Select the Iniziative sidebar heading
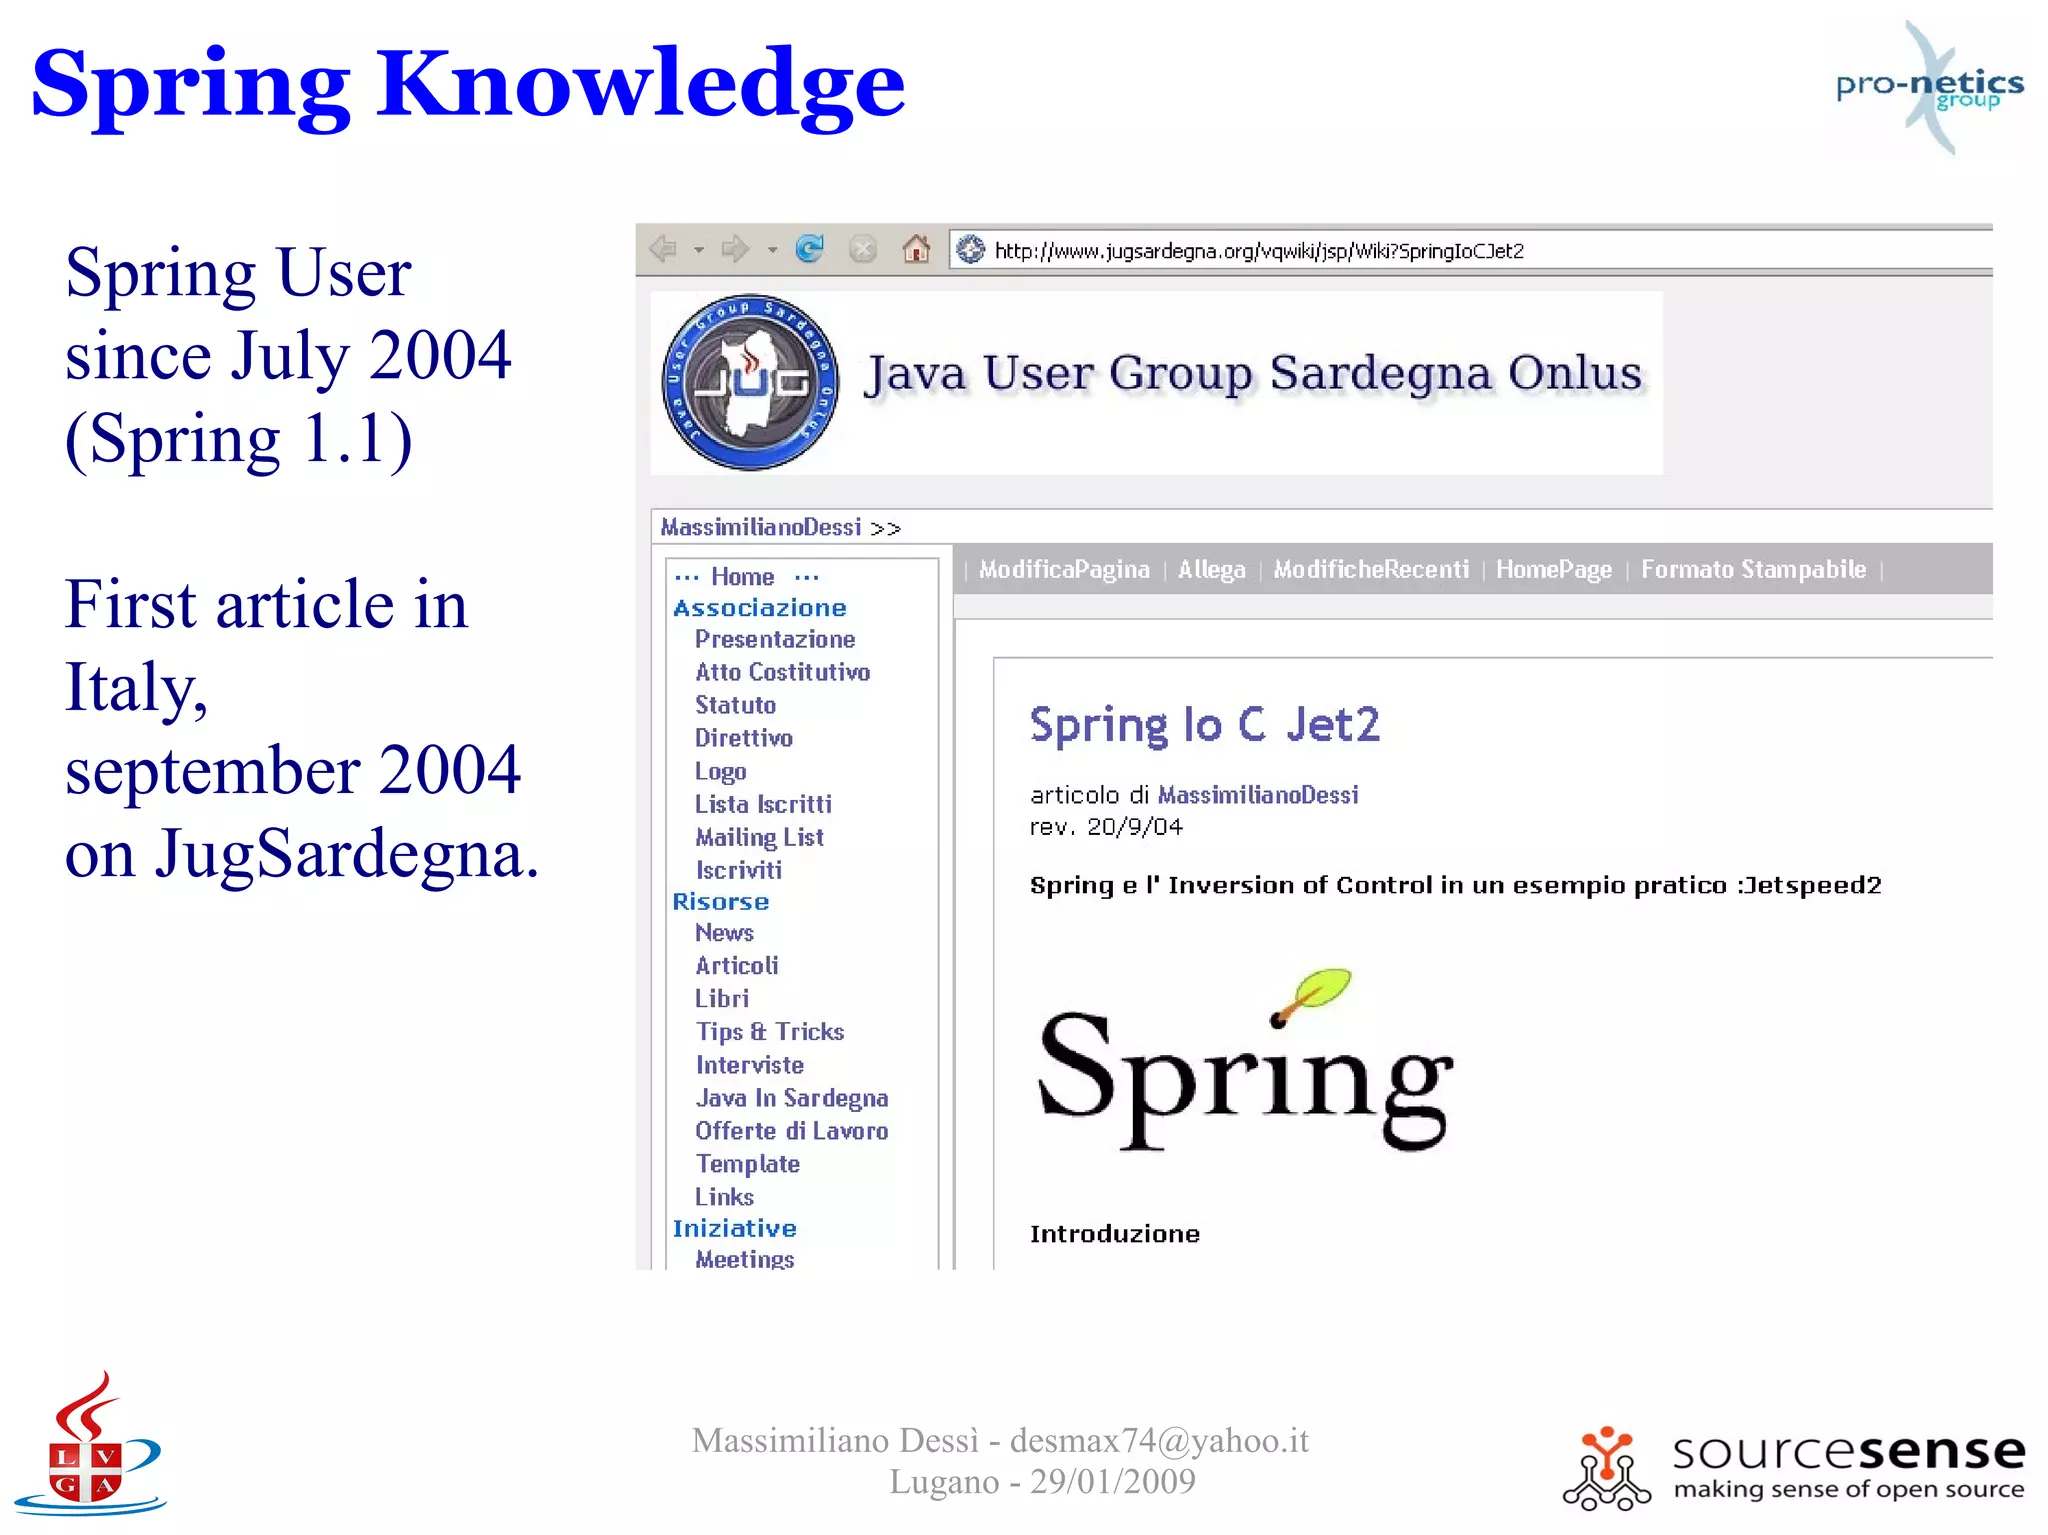This screenshot has width=2048, height=1535. click(734, 1229)
